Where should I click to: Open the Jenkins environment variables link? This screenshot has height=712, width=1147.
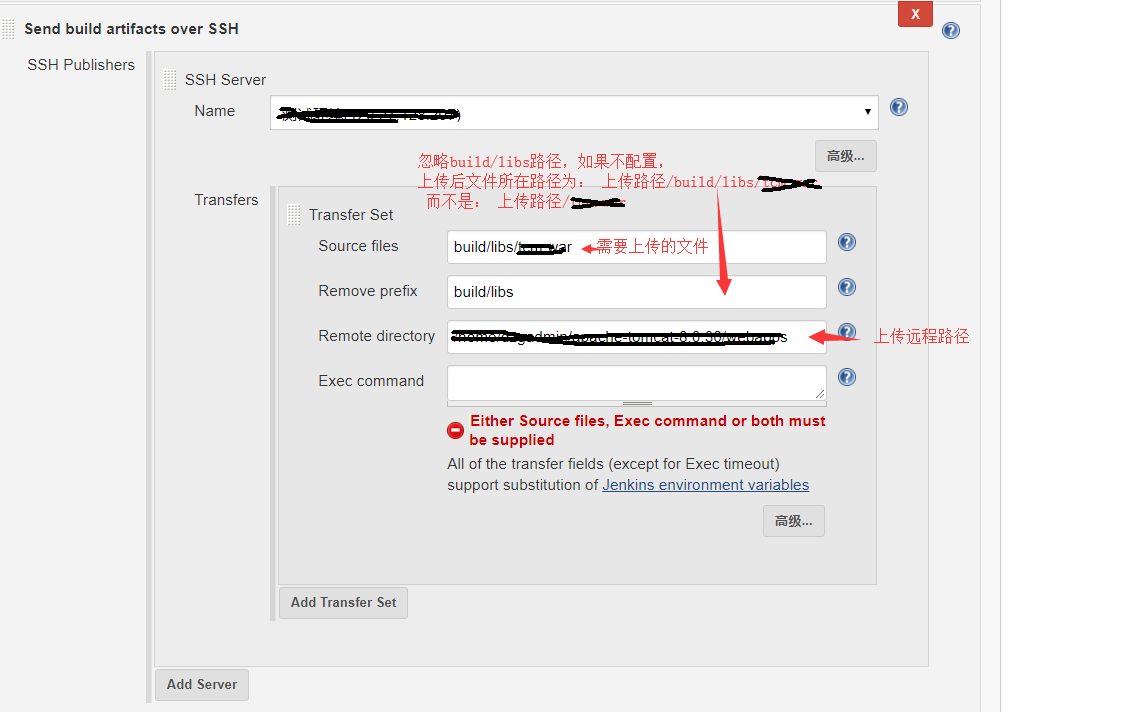[705, 484]
